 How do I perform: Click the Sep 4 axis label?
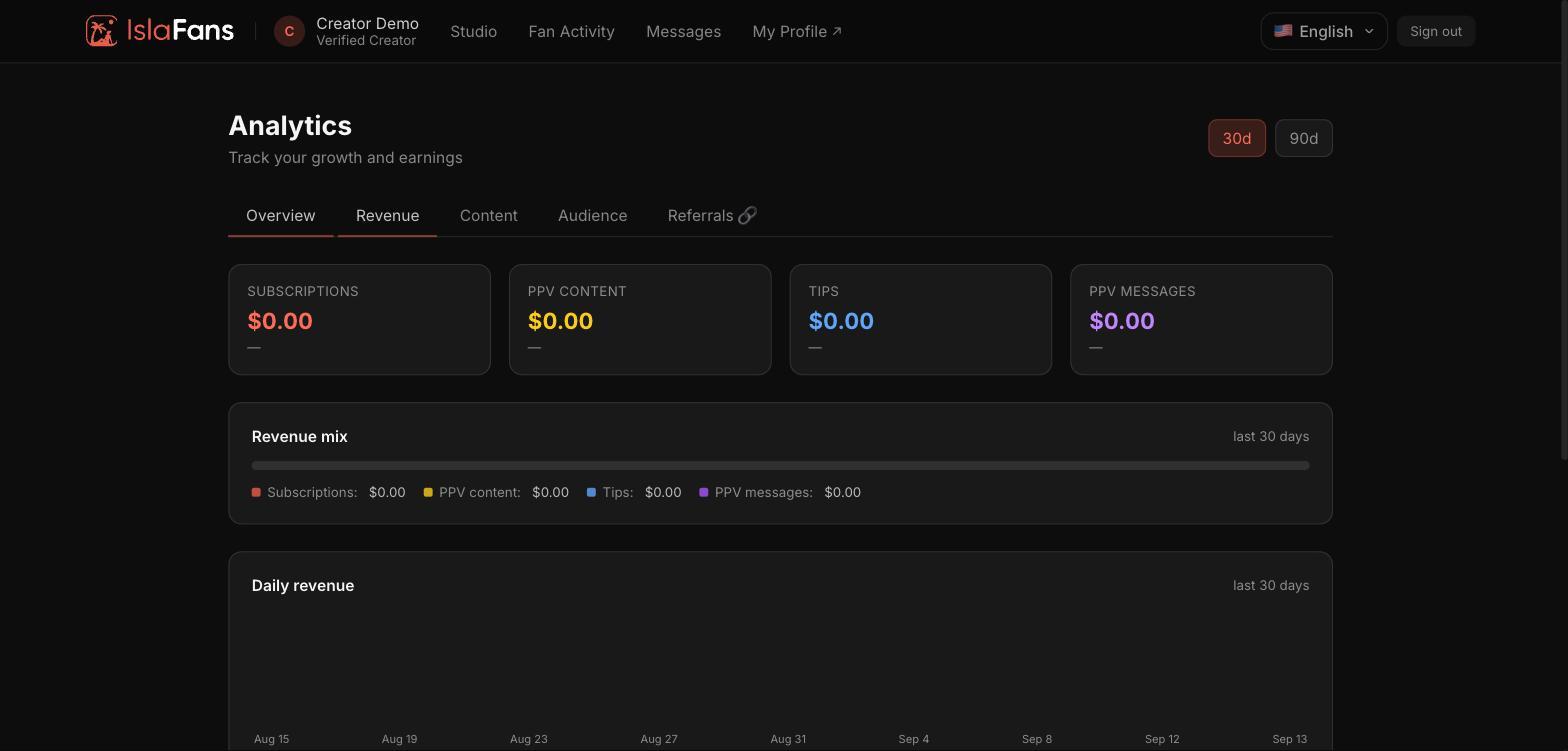914,740
